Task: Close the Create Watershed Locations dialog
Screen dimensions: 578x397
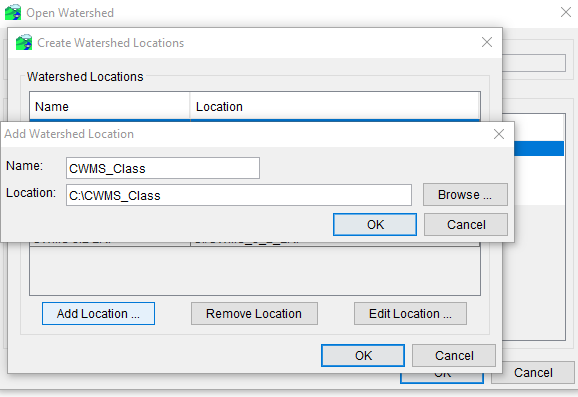Action: [487, 42]
